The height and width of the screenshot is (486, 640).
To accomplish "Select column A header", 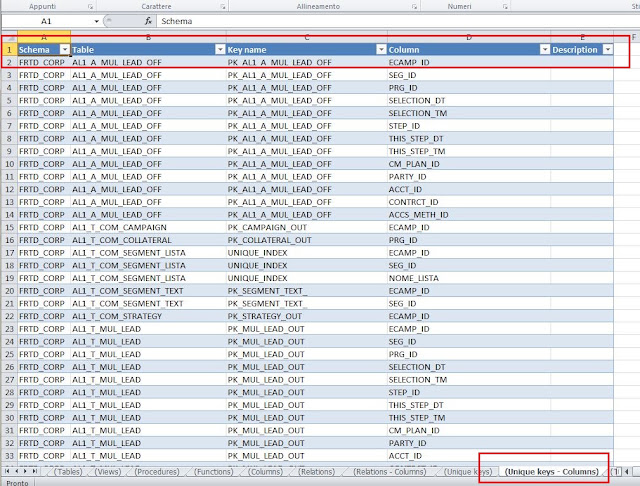I will point(44,37).
